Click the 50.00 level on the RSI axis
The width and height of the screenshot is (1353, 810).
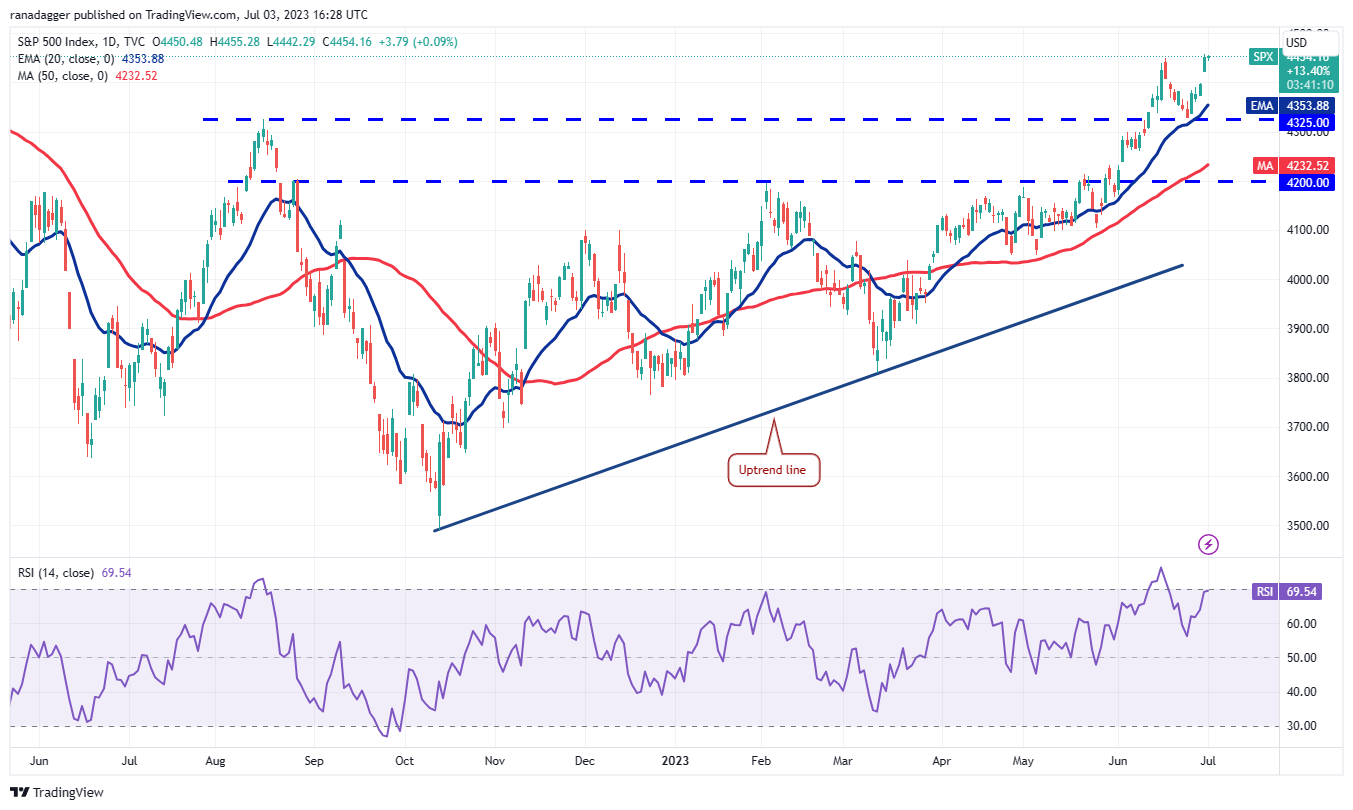click(1301, 658)
